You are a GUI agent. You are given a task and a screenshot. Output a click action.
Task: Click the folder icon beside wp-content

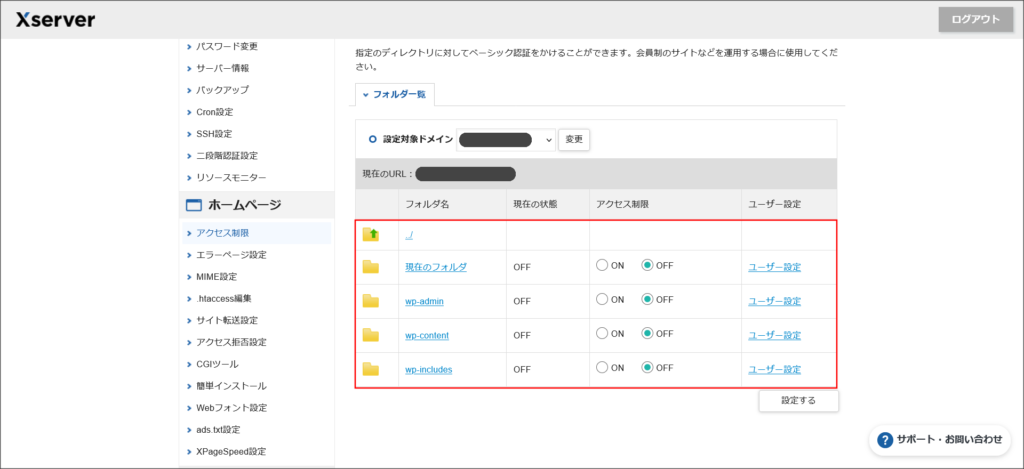coord(371,335)
